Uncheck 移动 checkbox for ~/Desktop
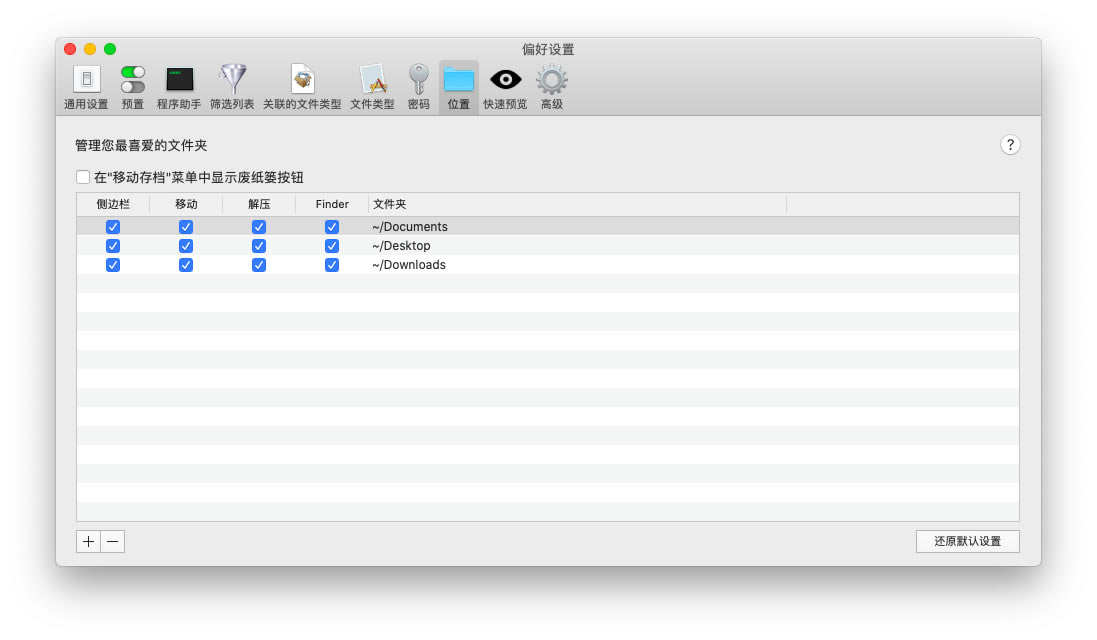The image size is (1097, 640). point(186,246)
